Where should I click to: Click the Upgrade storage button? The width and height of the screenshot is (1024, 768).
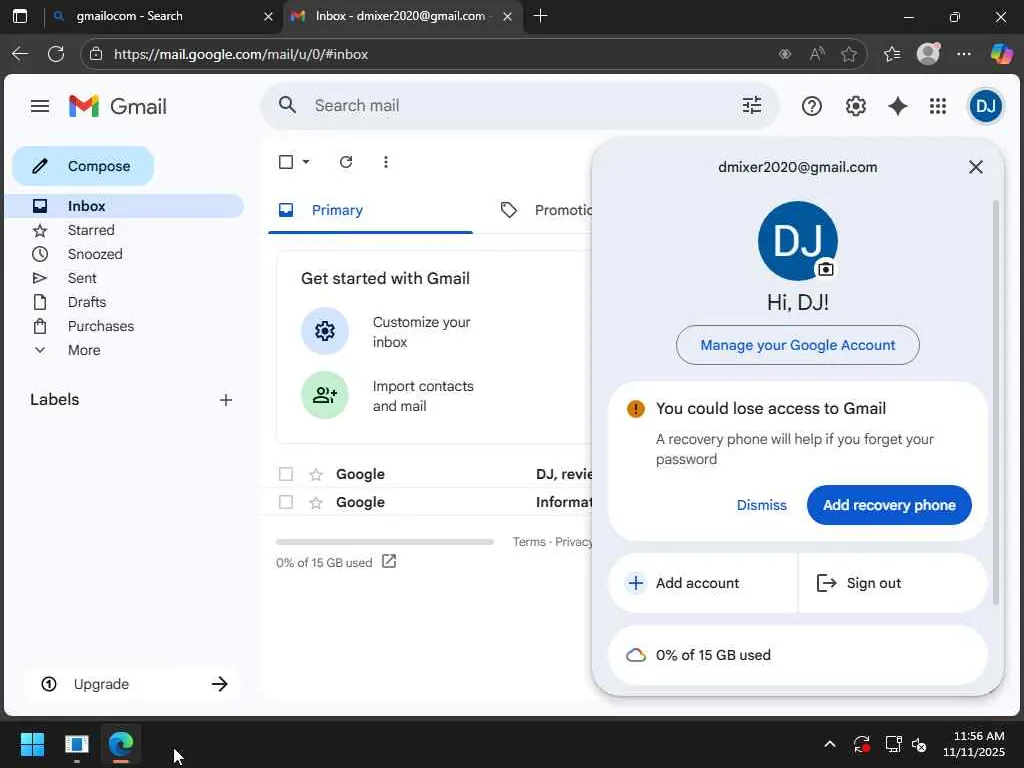(x=134, y=684)
